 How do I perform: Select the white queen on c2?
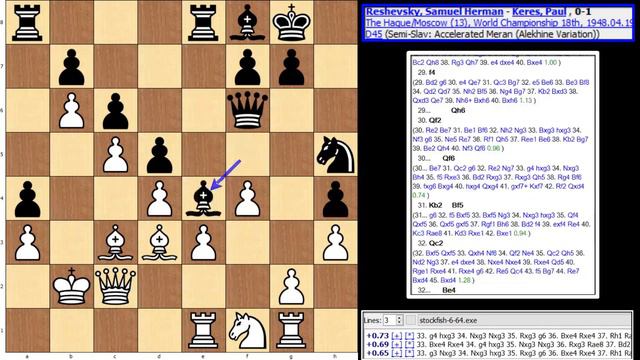pyautogui.click(x=115, y=287)
